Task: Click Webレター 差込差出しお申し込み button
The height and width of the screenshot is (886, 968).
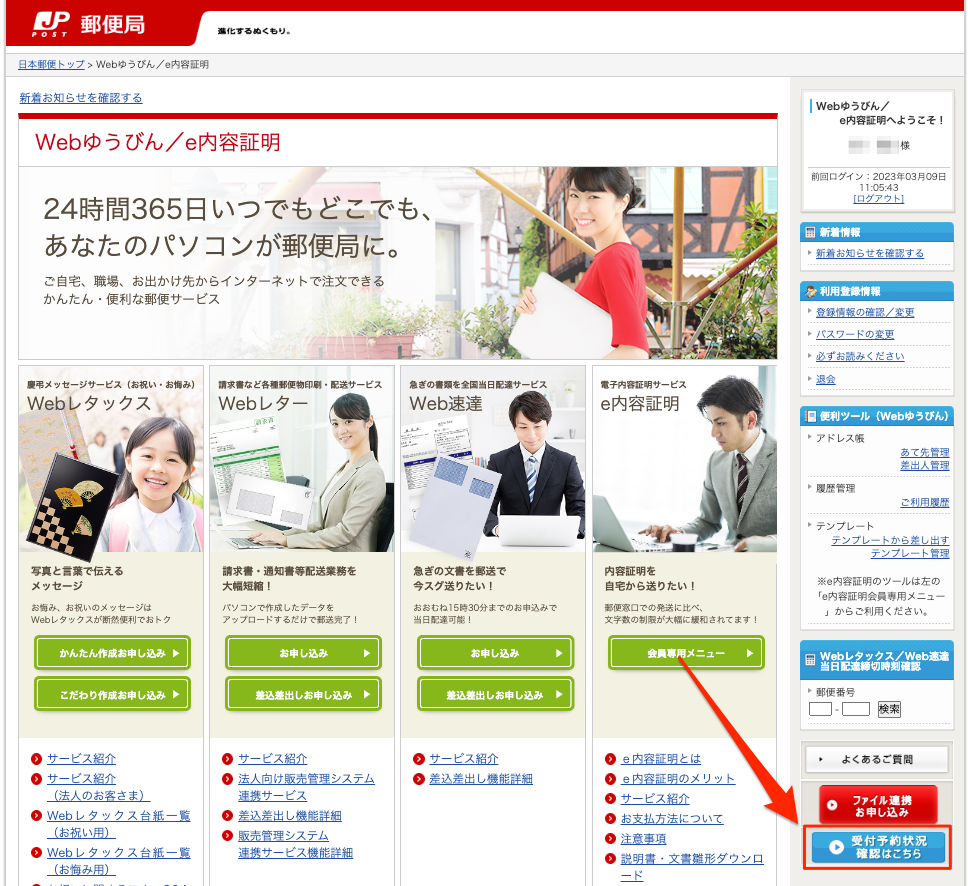Action: 304,695
